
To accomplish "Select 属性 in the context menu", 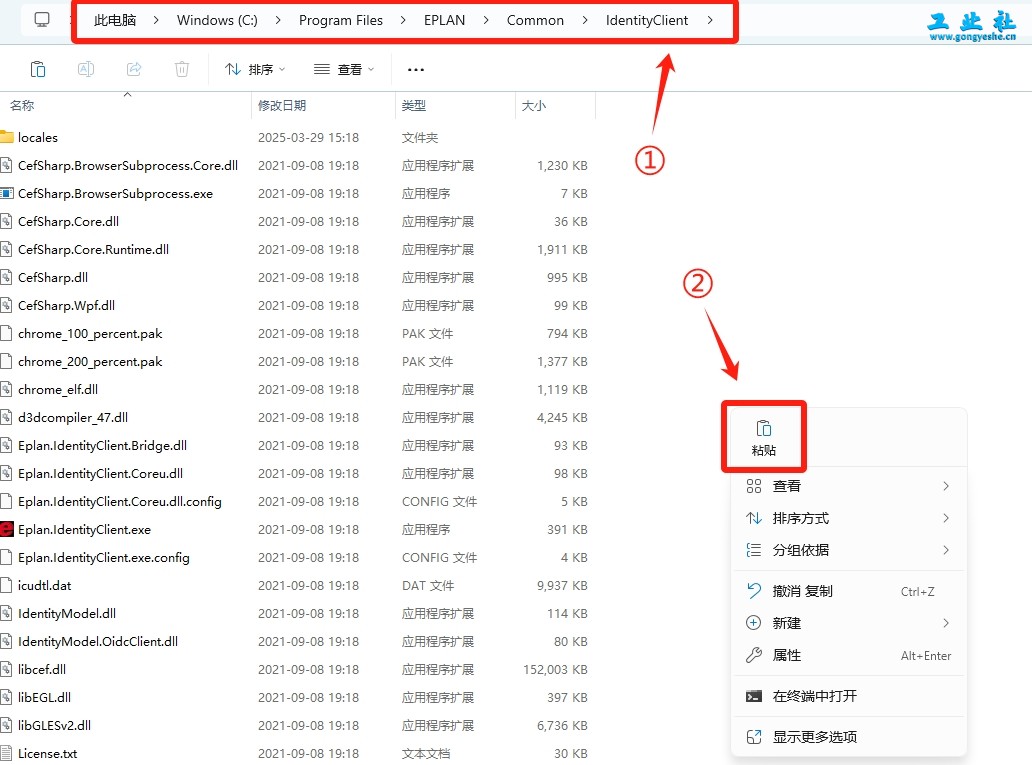I will (848, 655).
